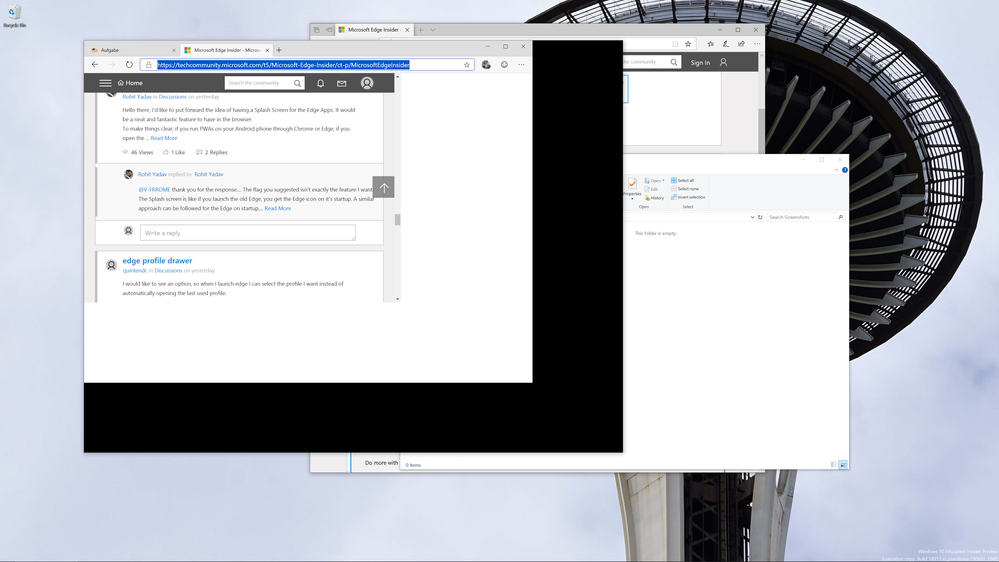999x562 pixels.
Task: Open a new tab in front Edge window
Action: coord(278,50)
